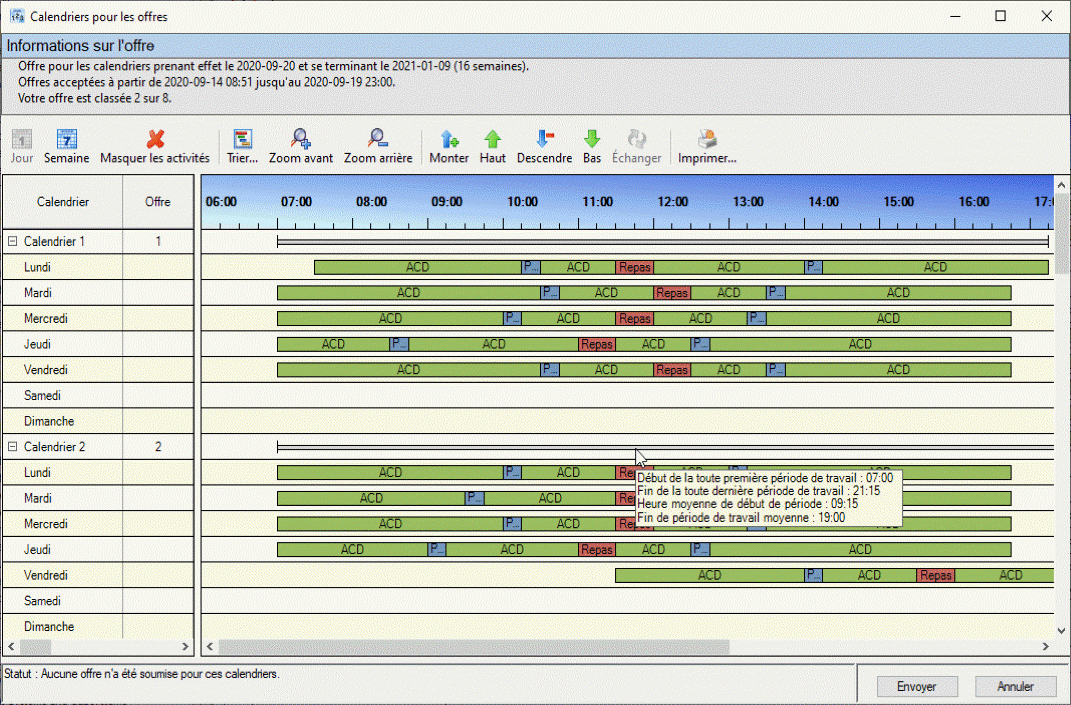Click the red Repas block on Calendrier 1 Lundi
This screenshot has width=1071, height=705.
tap(634, 267)
